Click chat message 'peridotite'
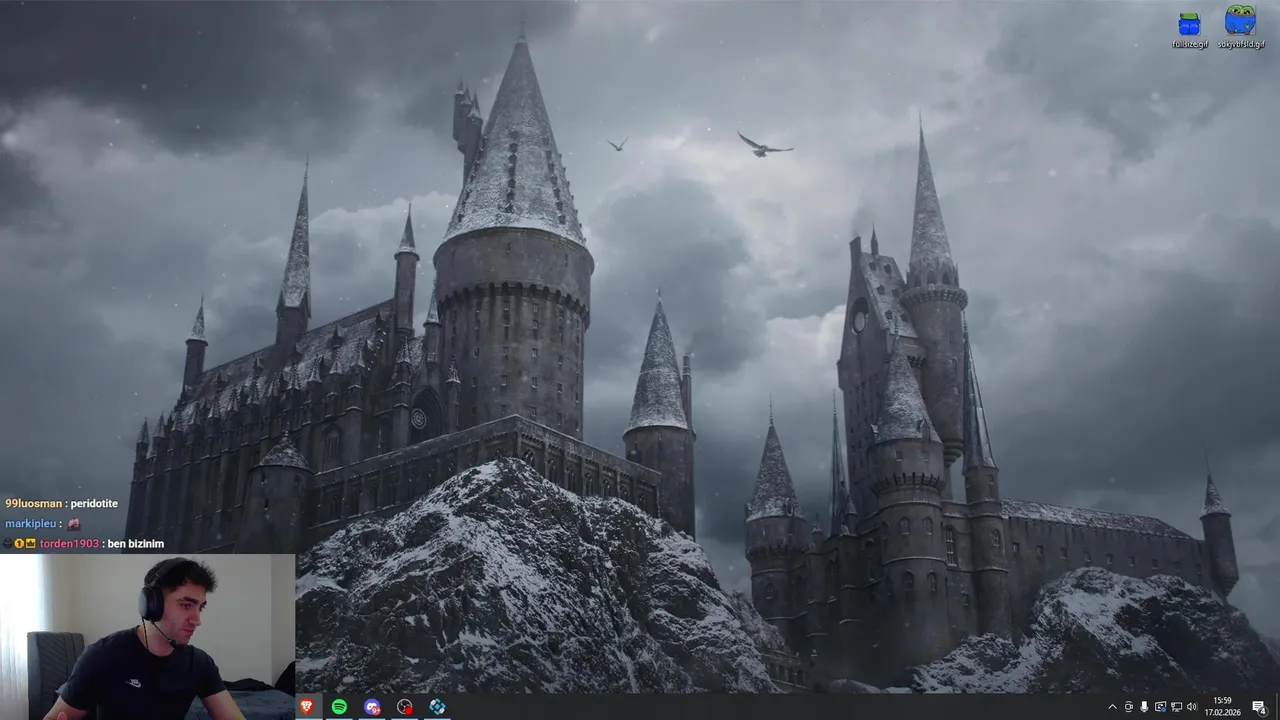1280x720 pixels. pyautogui.click(x=95, y=504)
